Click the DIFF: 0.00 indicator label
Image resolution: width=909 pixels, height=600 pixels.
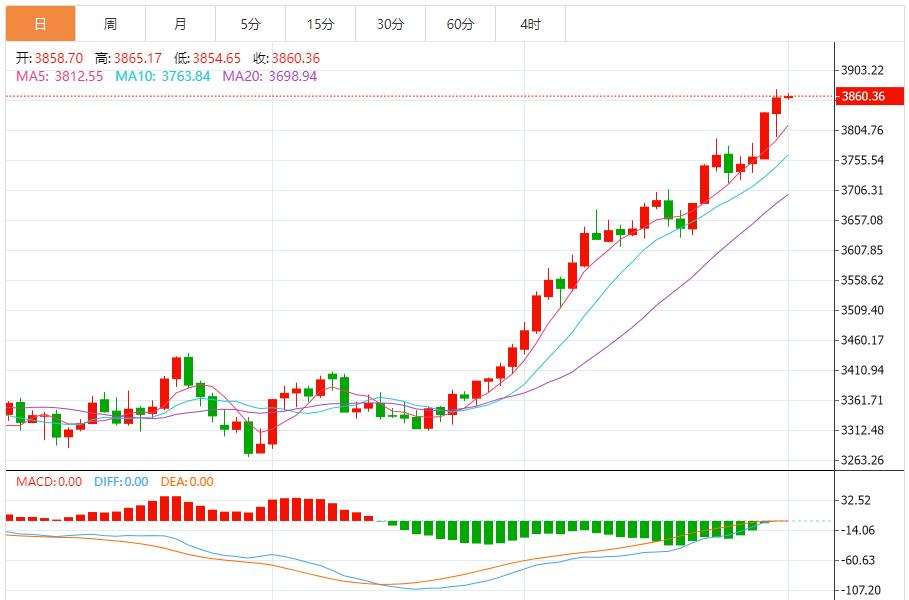click(121, 482)
